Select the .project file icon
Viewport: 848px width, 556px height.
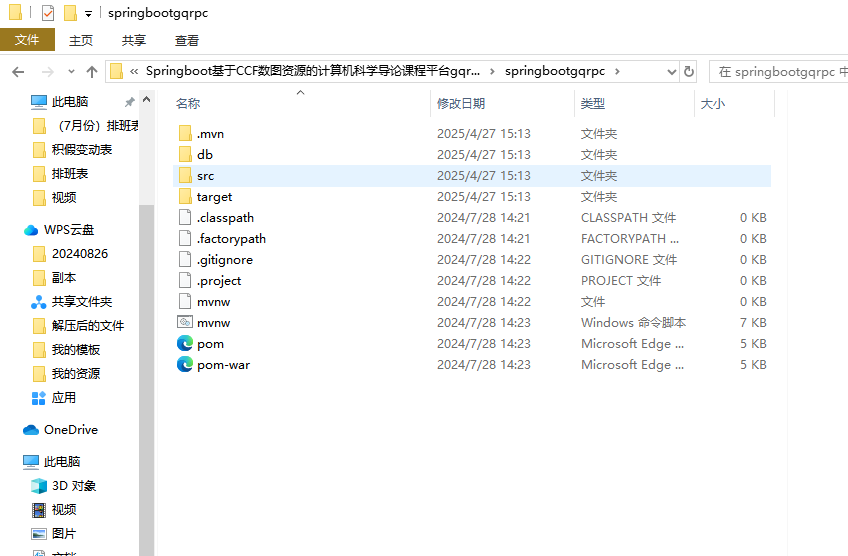coord(185,280)
